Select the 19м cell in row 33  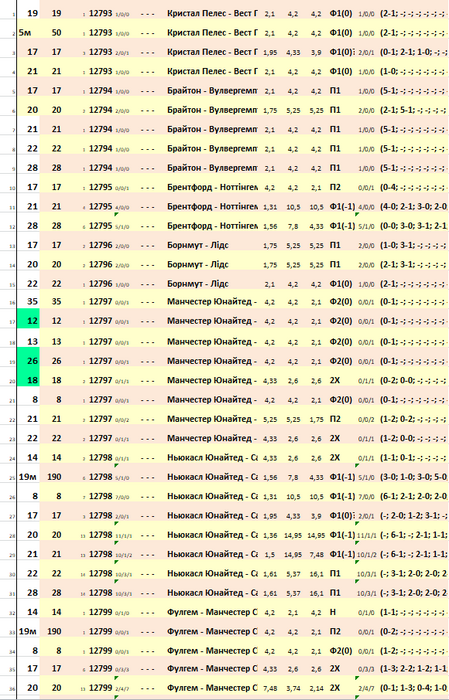tap(28, 631)
